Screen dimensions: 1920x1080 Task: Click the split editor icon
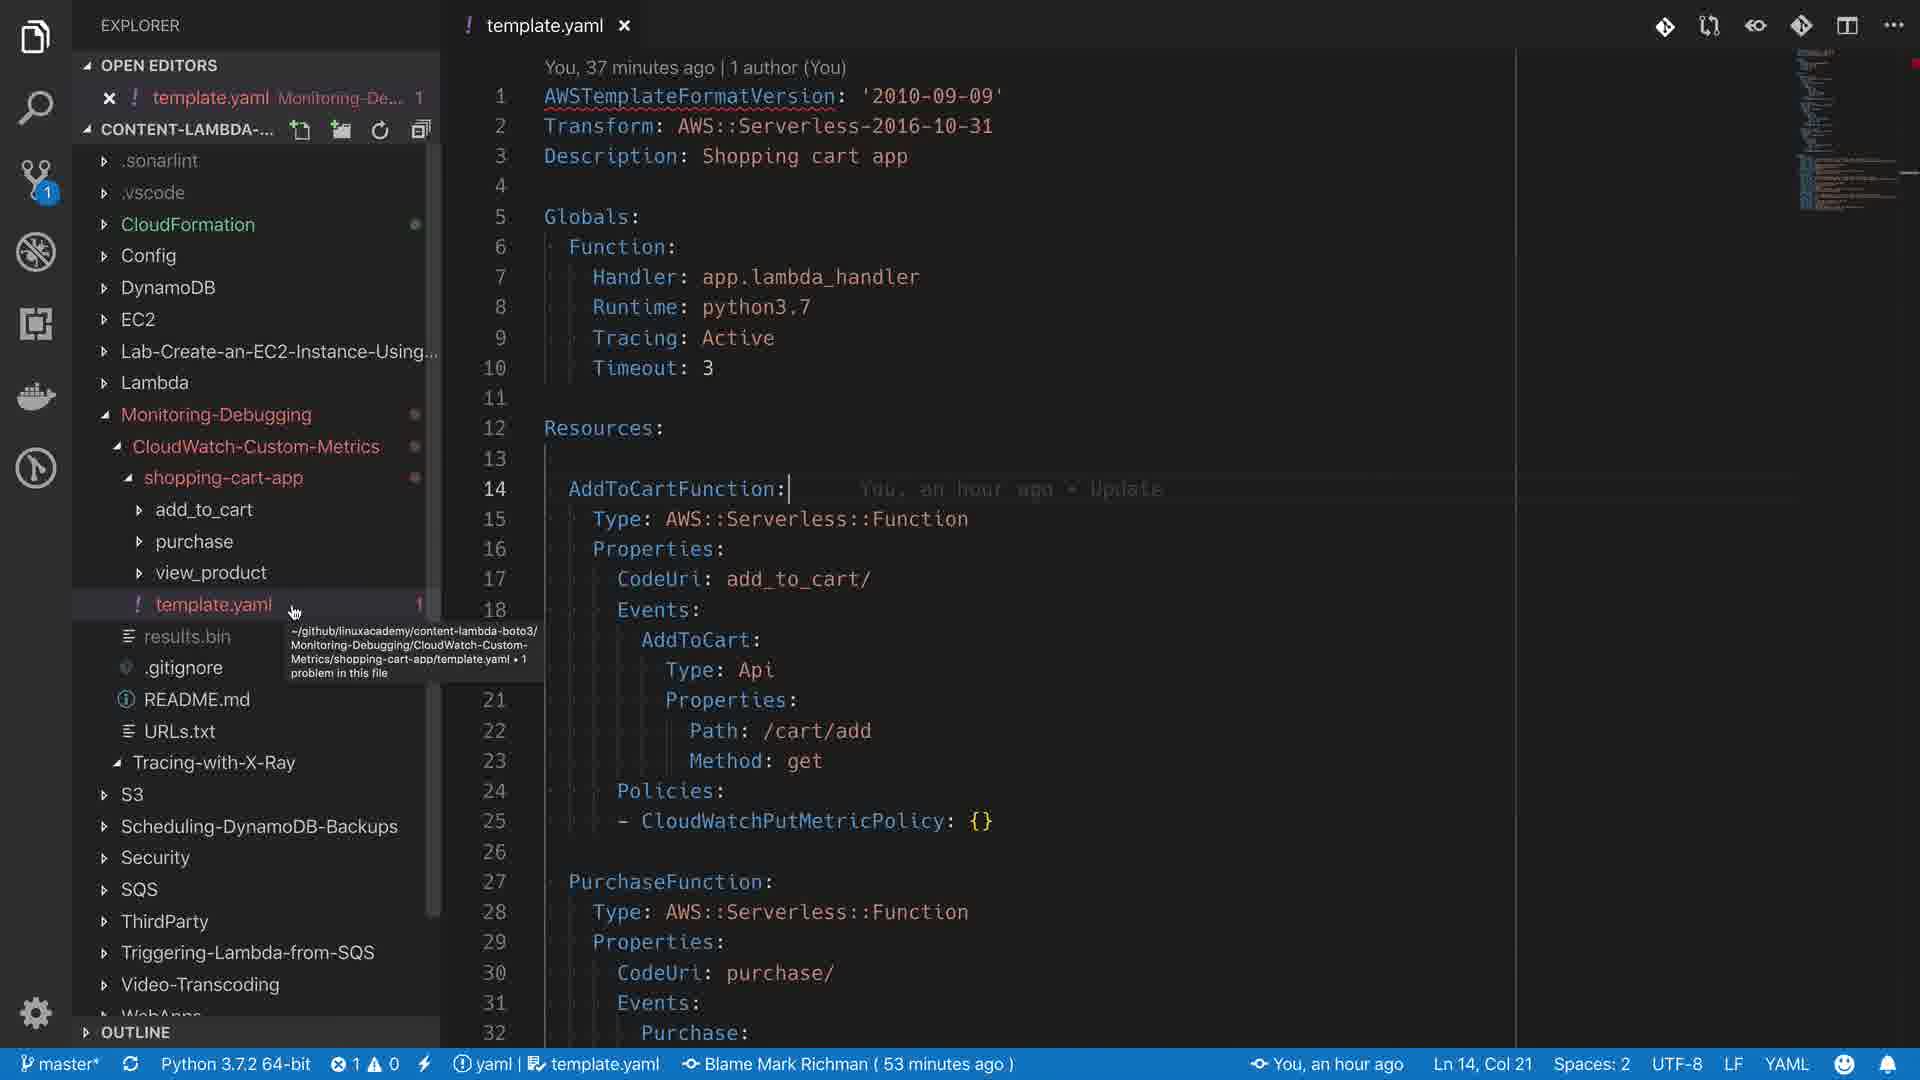click(x=1847, y=26)
